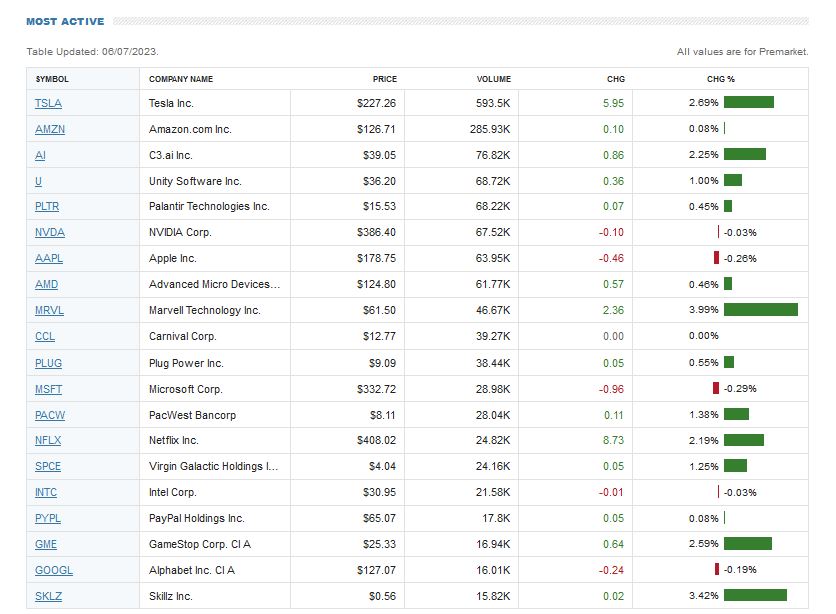The width and height of the screenshot is (836, 614).
Task: Open the NFLX ticker link
Action: (x=48, y=441)
